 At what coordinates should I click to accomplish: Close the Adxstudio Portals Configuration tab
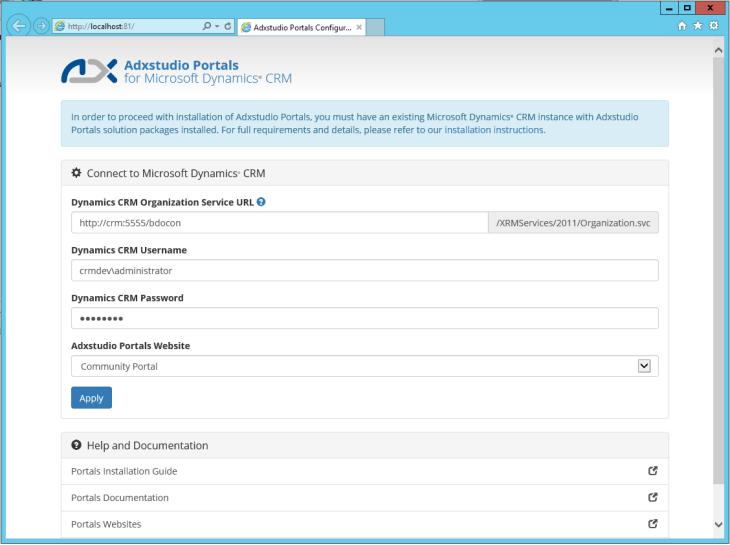pyautogui.click(x=359, y=27)
